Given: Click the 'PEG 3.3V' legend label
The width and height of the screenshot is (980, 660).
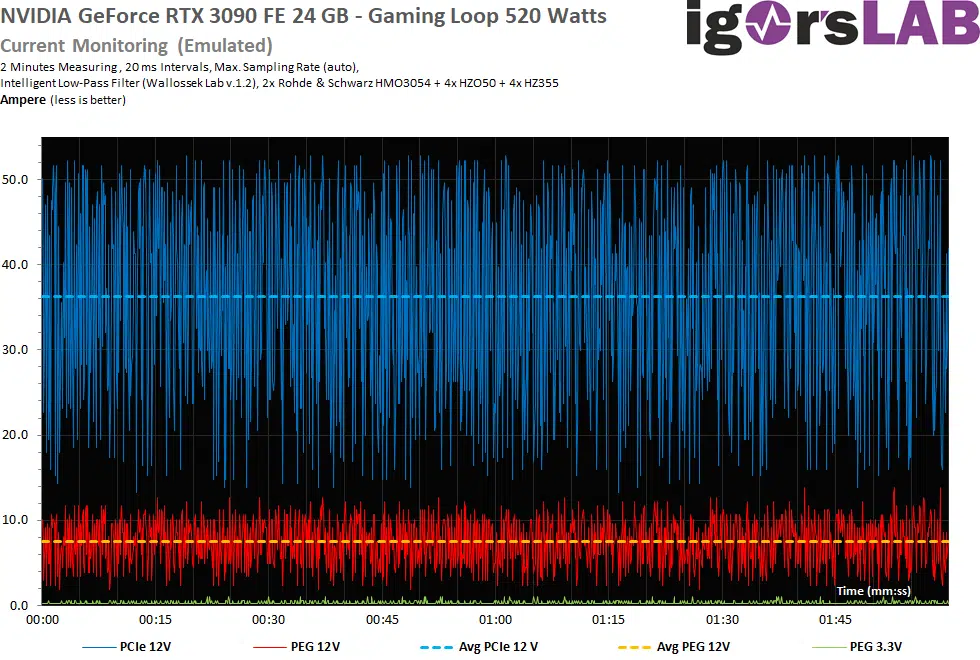Looking at the screenshot, I should click(876, 647).
